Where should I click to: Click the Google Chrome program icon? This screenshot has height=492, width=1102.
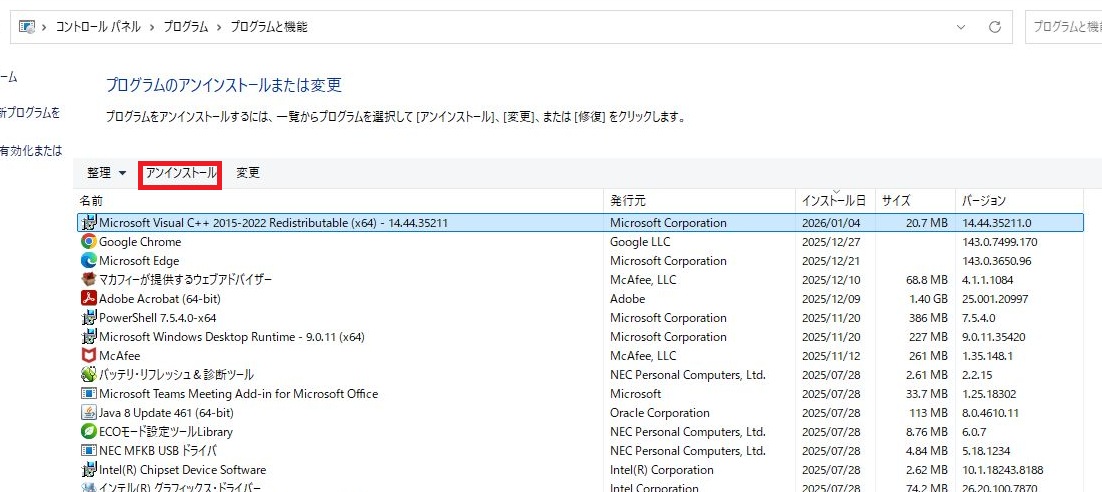point(88,242)
